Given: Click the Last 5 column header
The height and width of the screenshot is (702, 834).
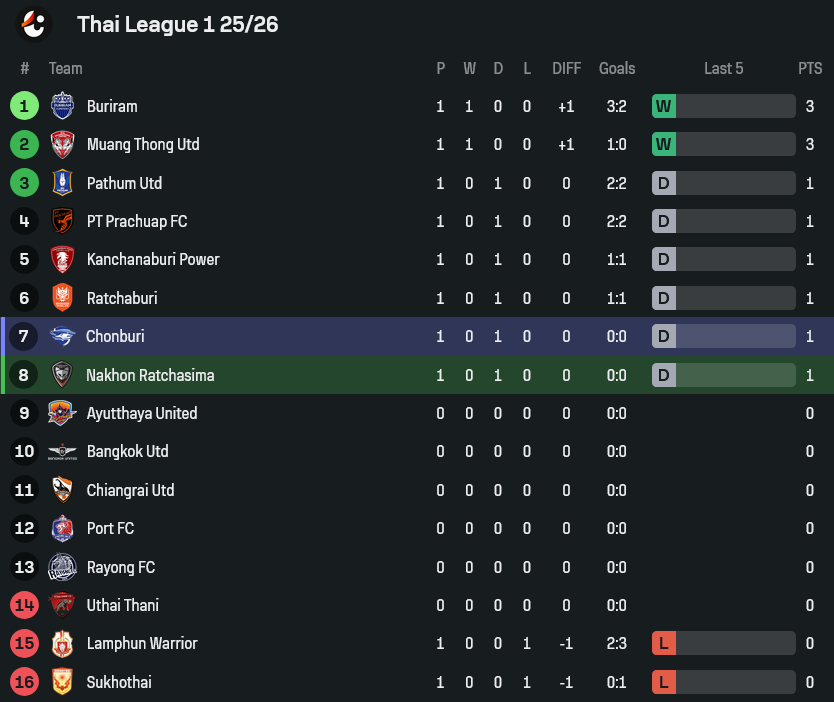Looking at the screenshot, I should point(723,69).
